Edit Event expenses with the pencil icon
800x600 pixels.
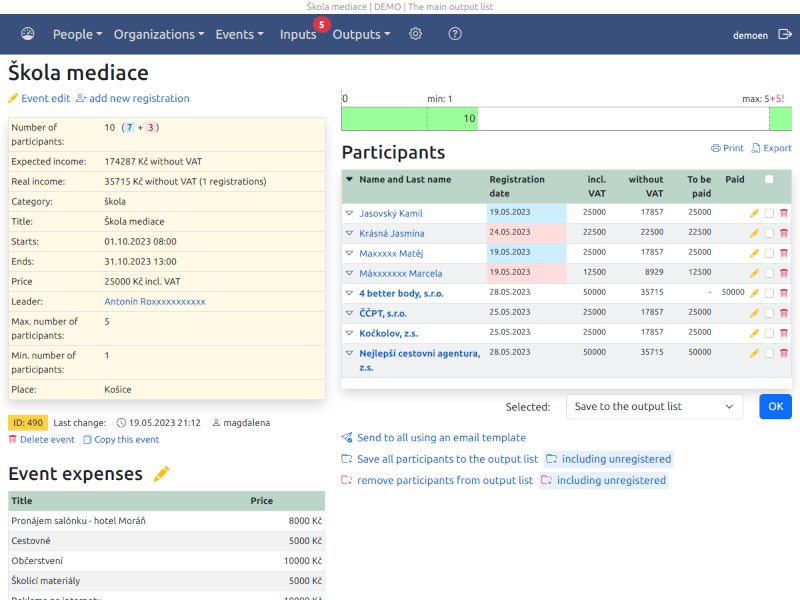tap(161, 474)
